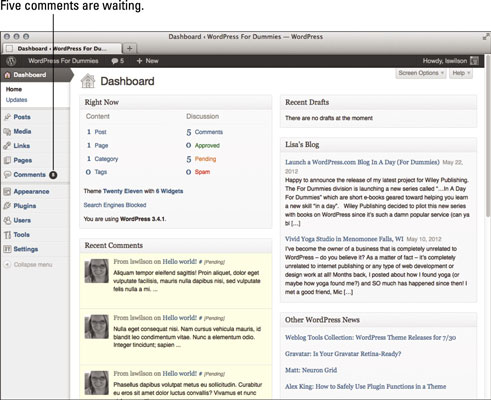Click the Search Engines Blocked link

115,205
